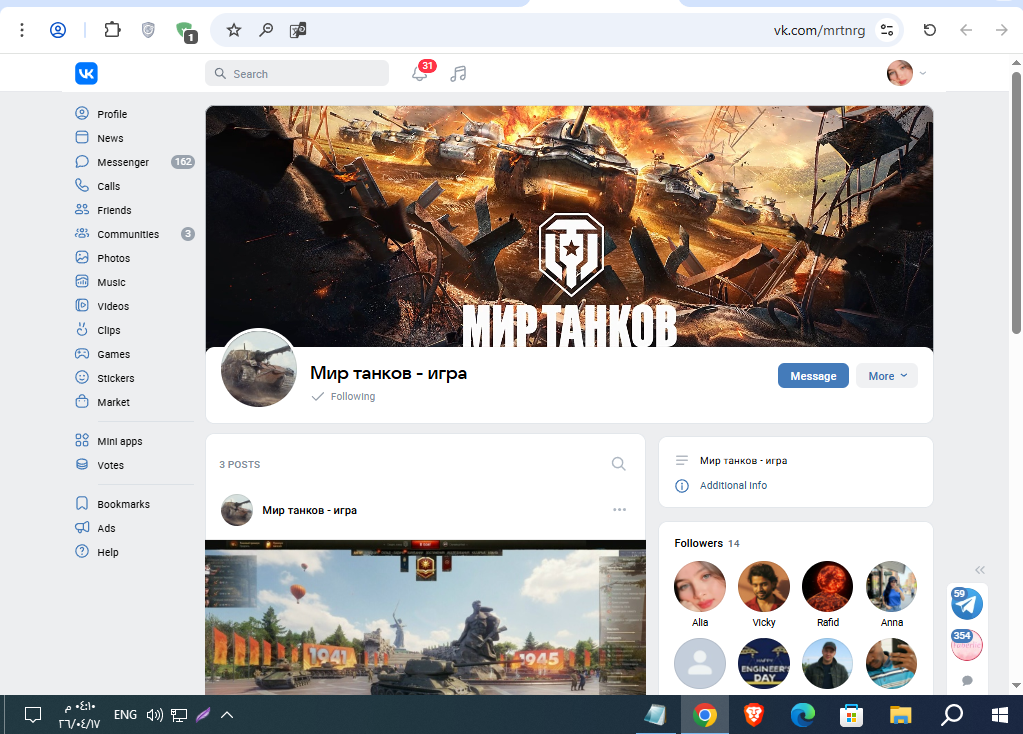
Task: Open post author Мир танков - игра link
Action: point(309,510)
